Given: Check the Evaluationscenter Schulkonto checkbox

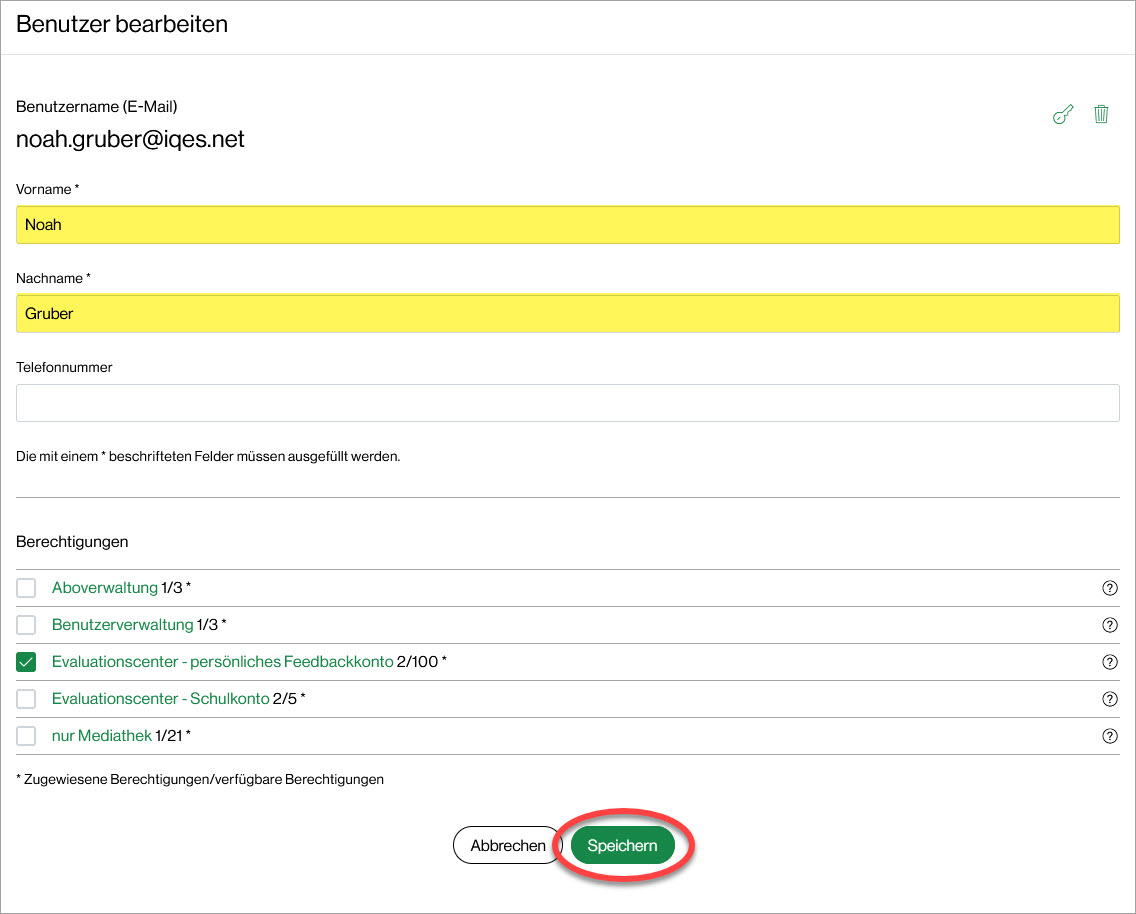Looking at the screenshot, I should pos(27,699).
